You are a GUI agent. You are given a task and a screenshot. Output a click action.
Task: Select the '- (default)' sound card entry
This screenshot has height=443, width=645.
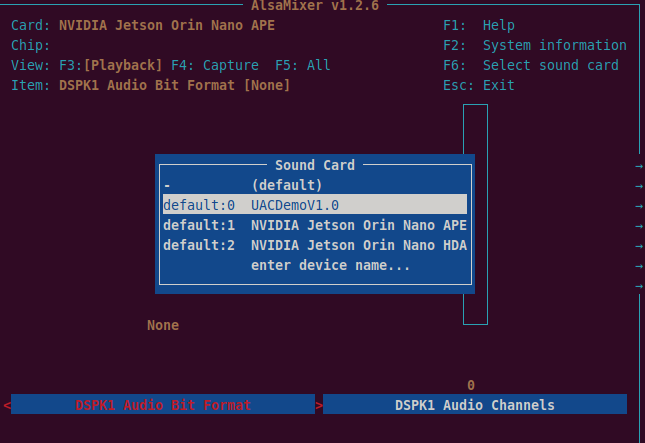click(x=315, y=185)
